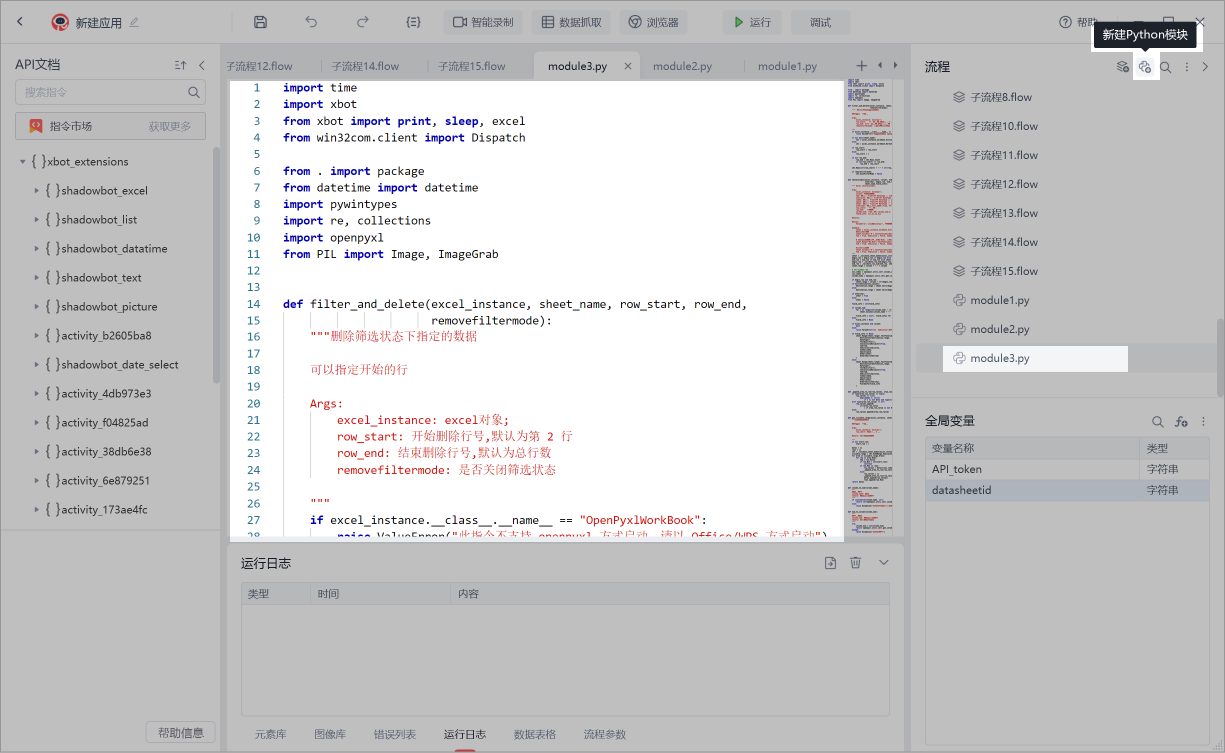Clear the run log with the trash icon
The image size is (1225, 753).
click(856, 563)
